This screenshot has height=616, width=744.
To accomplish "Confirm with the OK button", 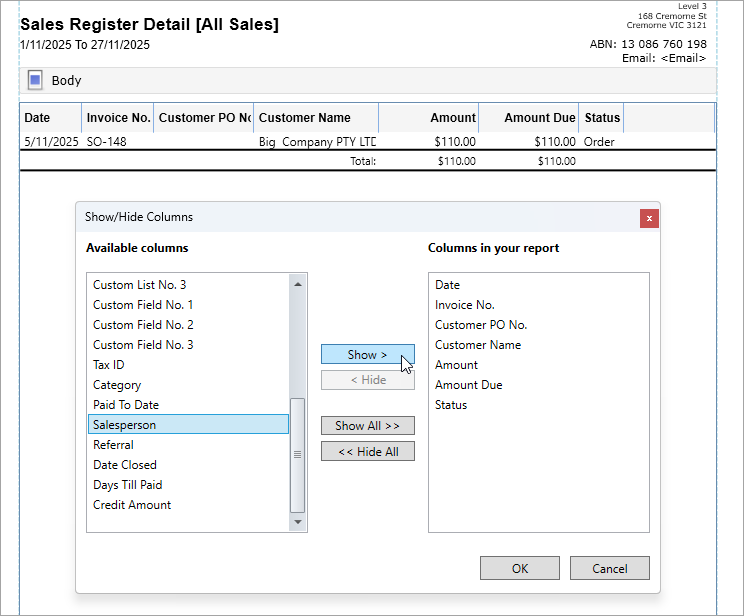I will [x=519, y=568].
